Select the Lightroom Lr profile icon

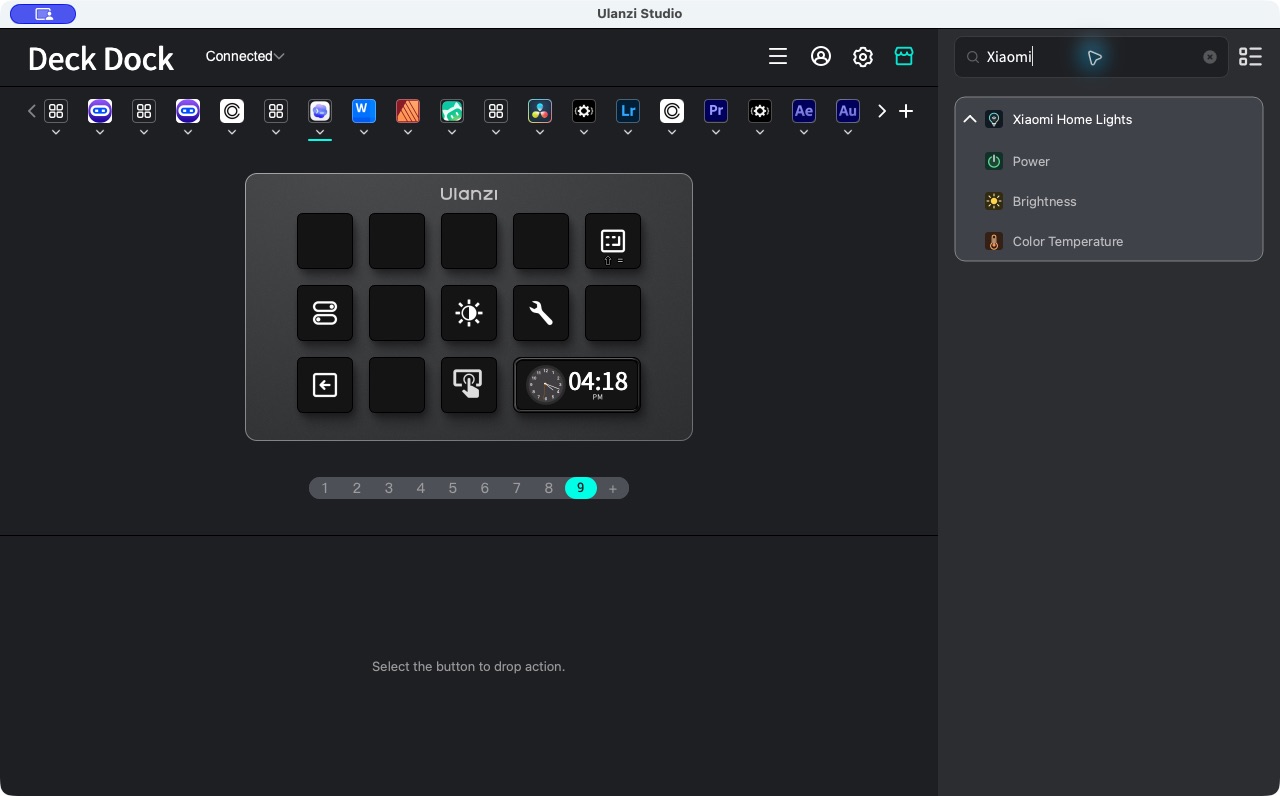628,110
